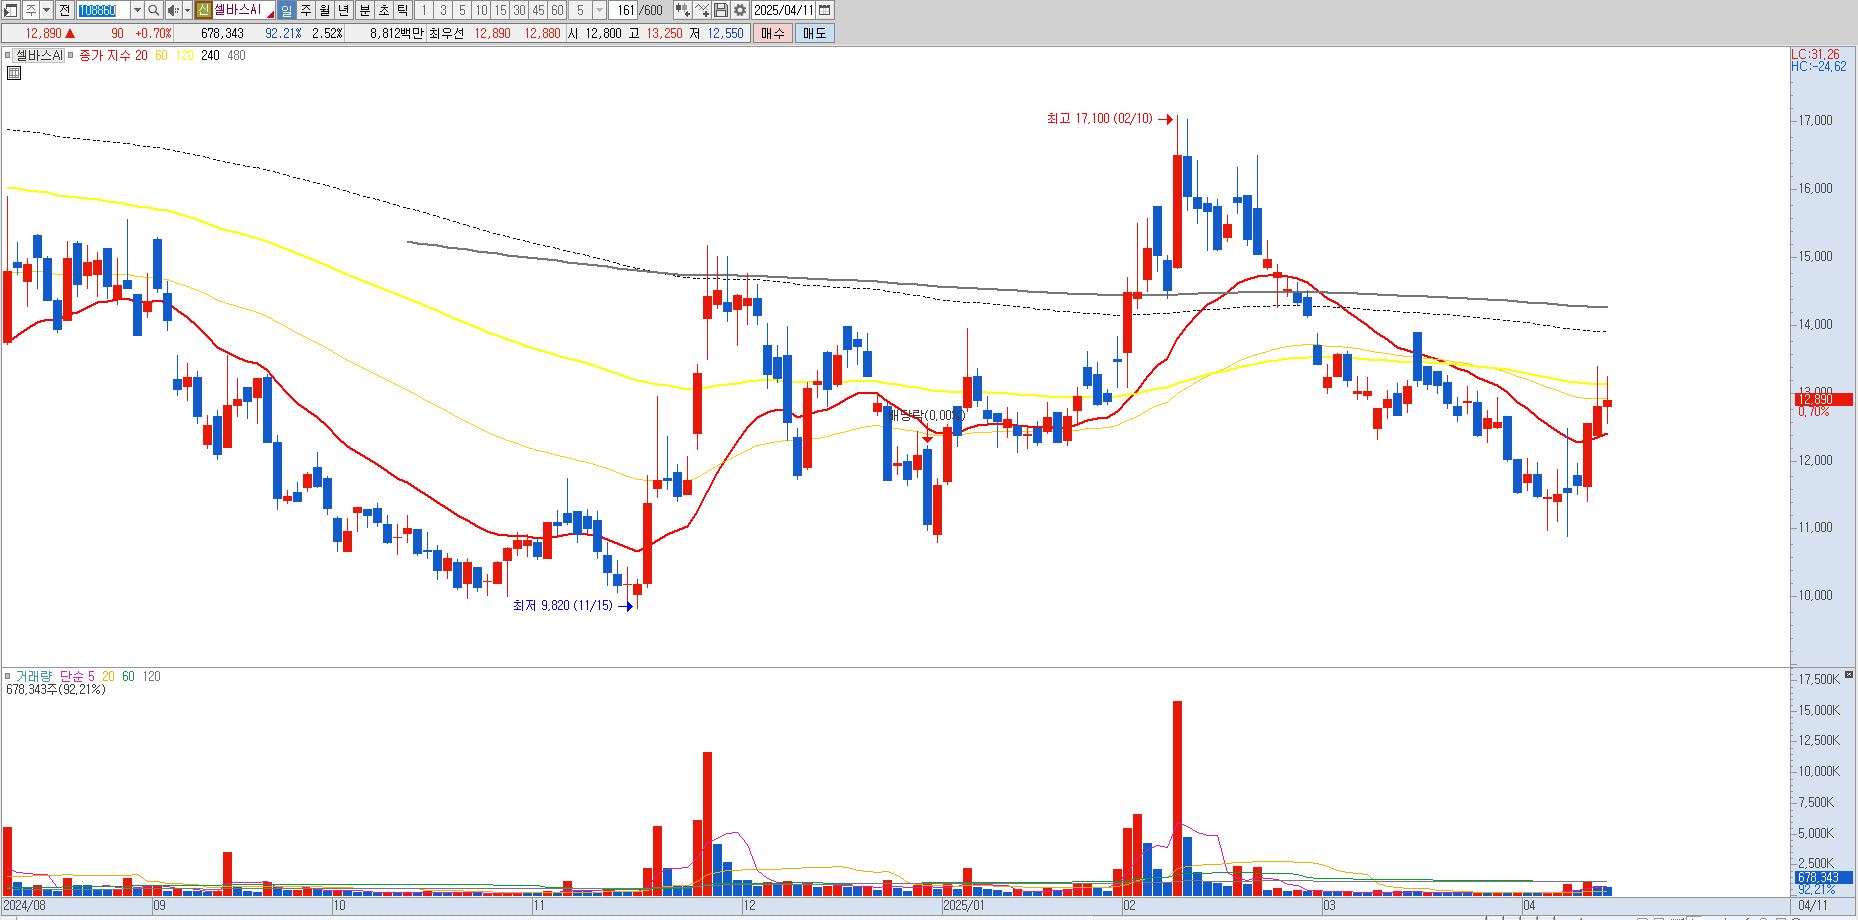The height and width of the screenshot is (920, 1858).
Task: Click the '전' button
Action: tap(64, 10)
